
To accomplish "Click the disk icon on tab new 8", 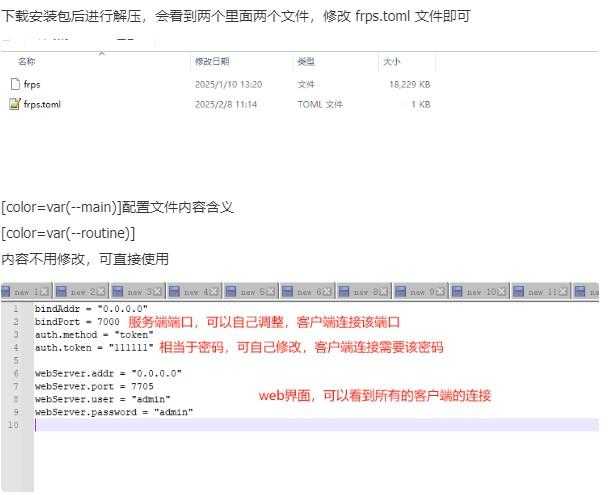I will 344,291.
